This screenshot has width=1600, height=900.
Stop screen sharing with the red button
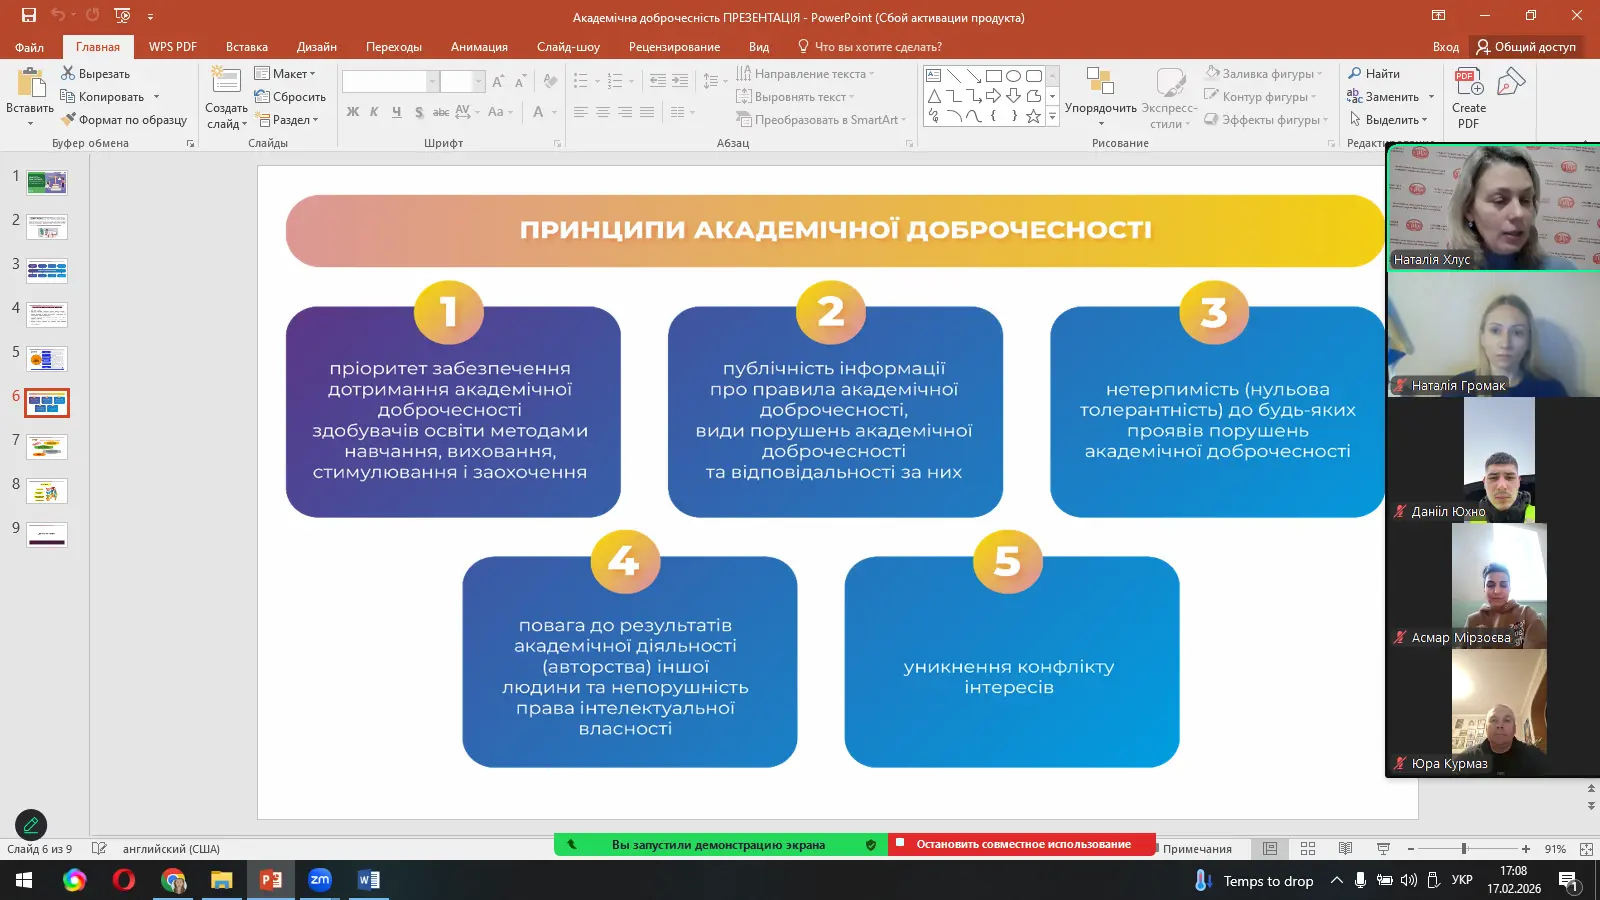tap(1021, 845)
